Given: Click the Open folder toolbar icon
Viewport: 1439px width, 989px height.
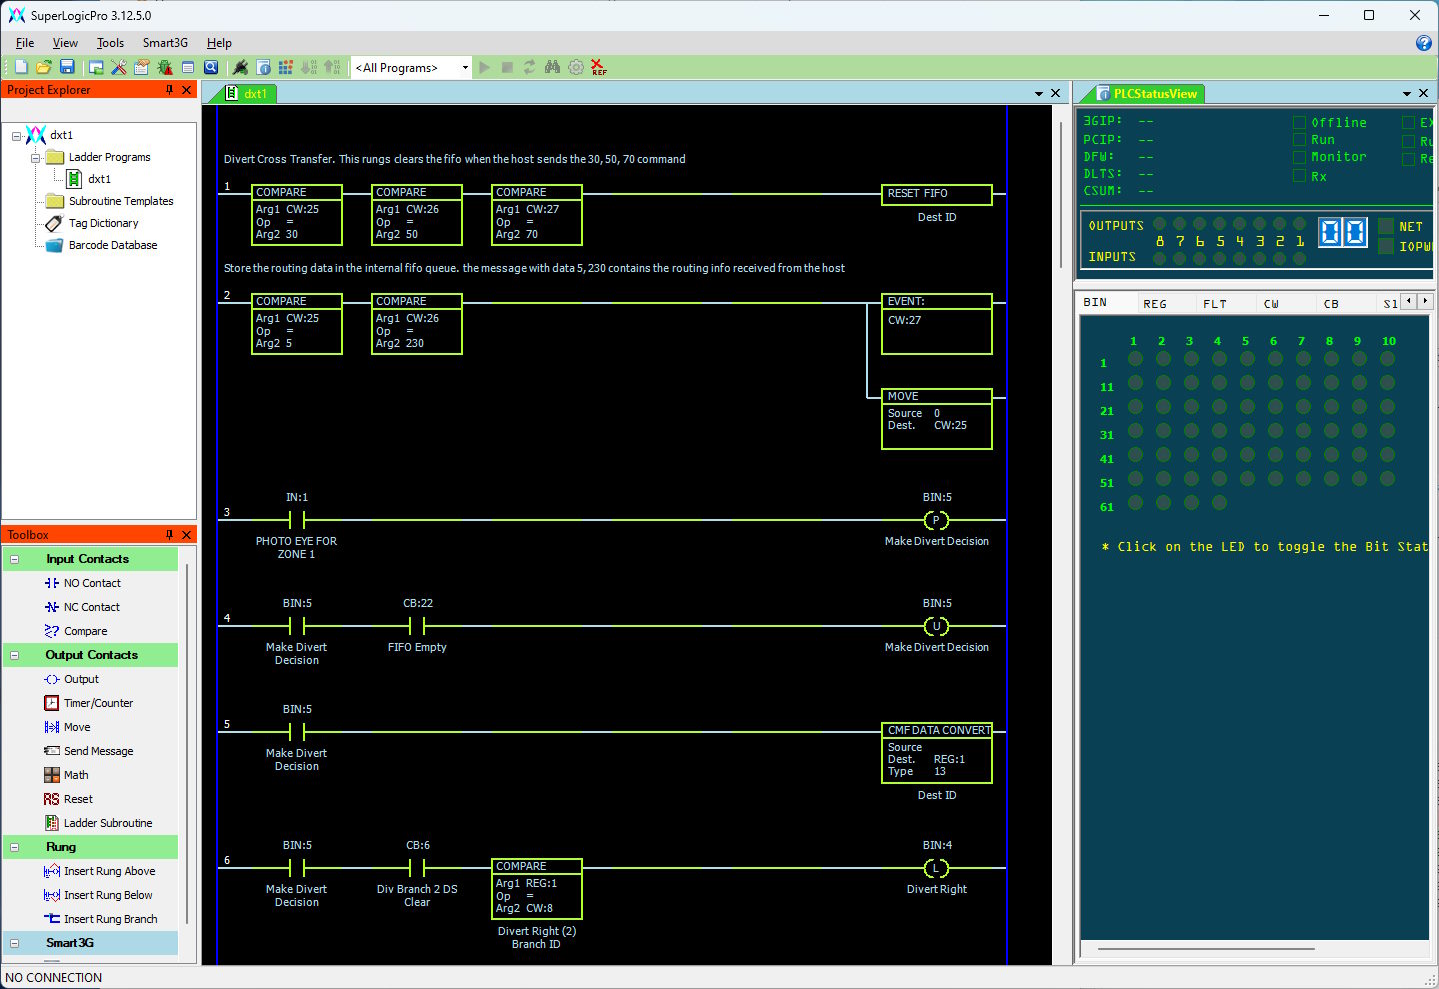Looking at the screenshot, I should [43, 67].
